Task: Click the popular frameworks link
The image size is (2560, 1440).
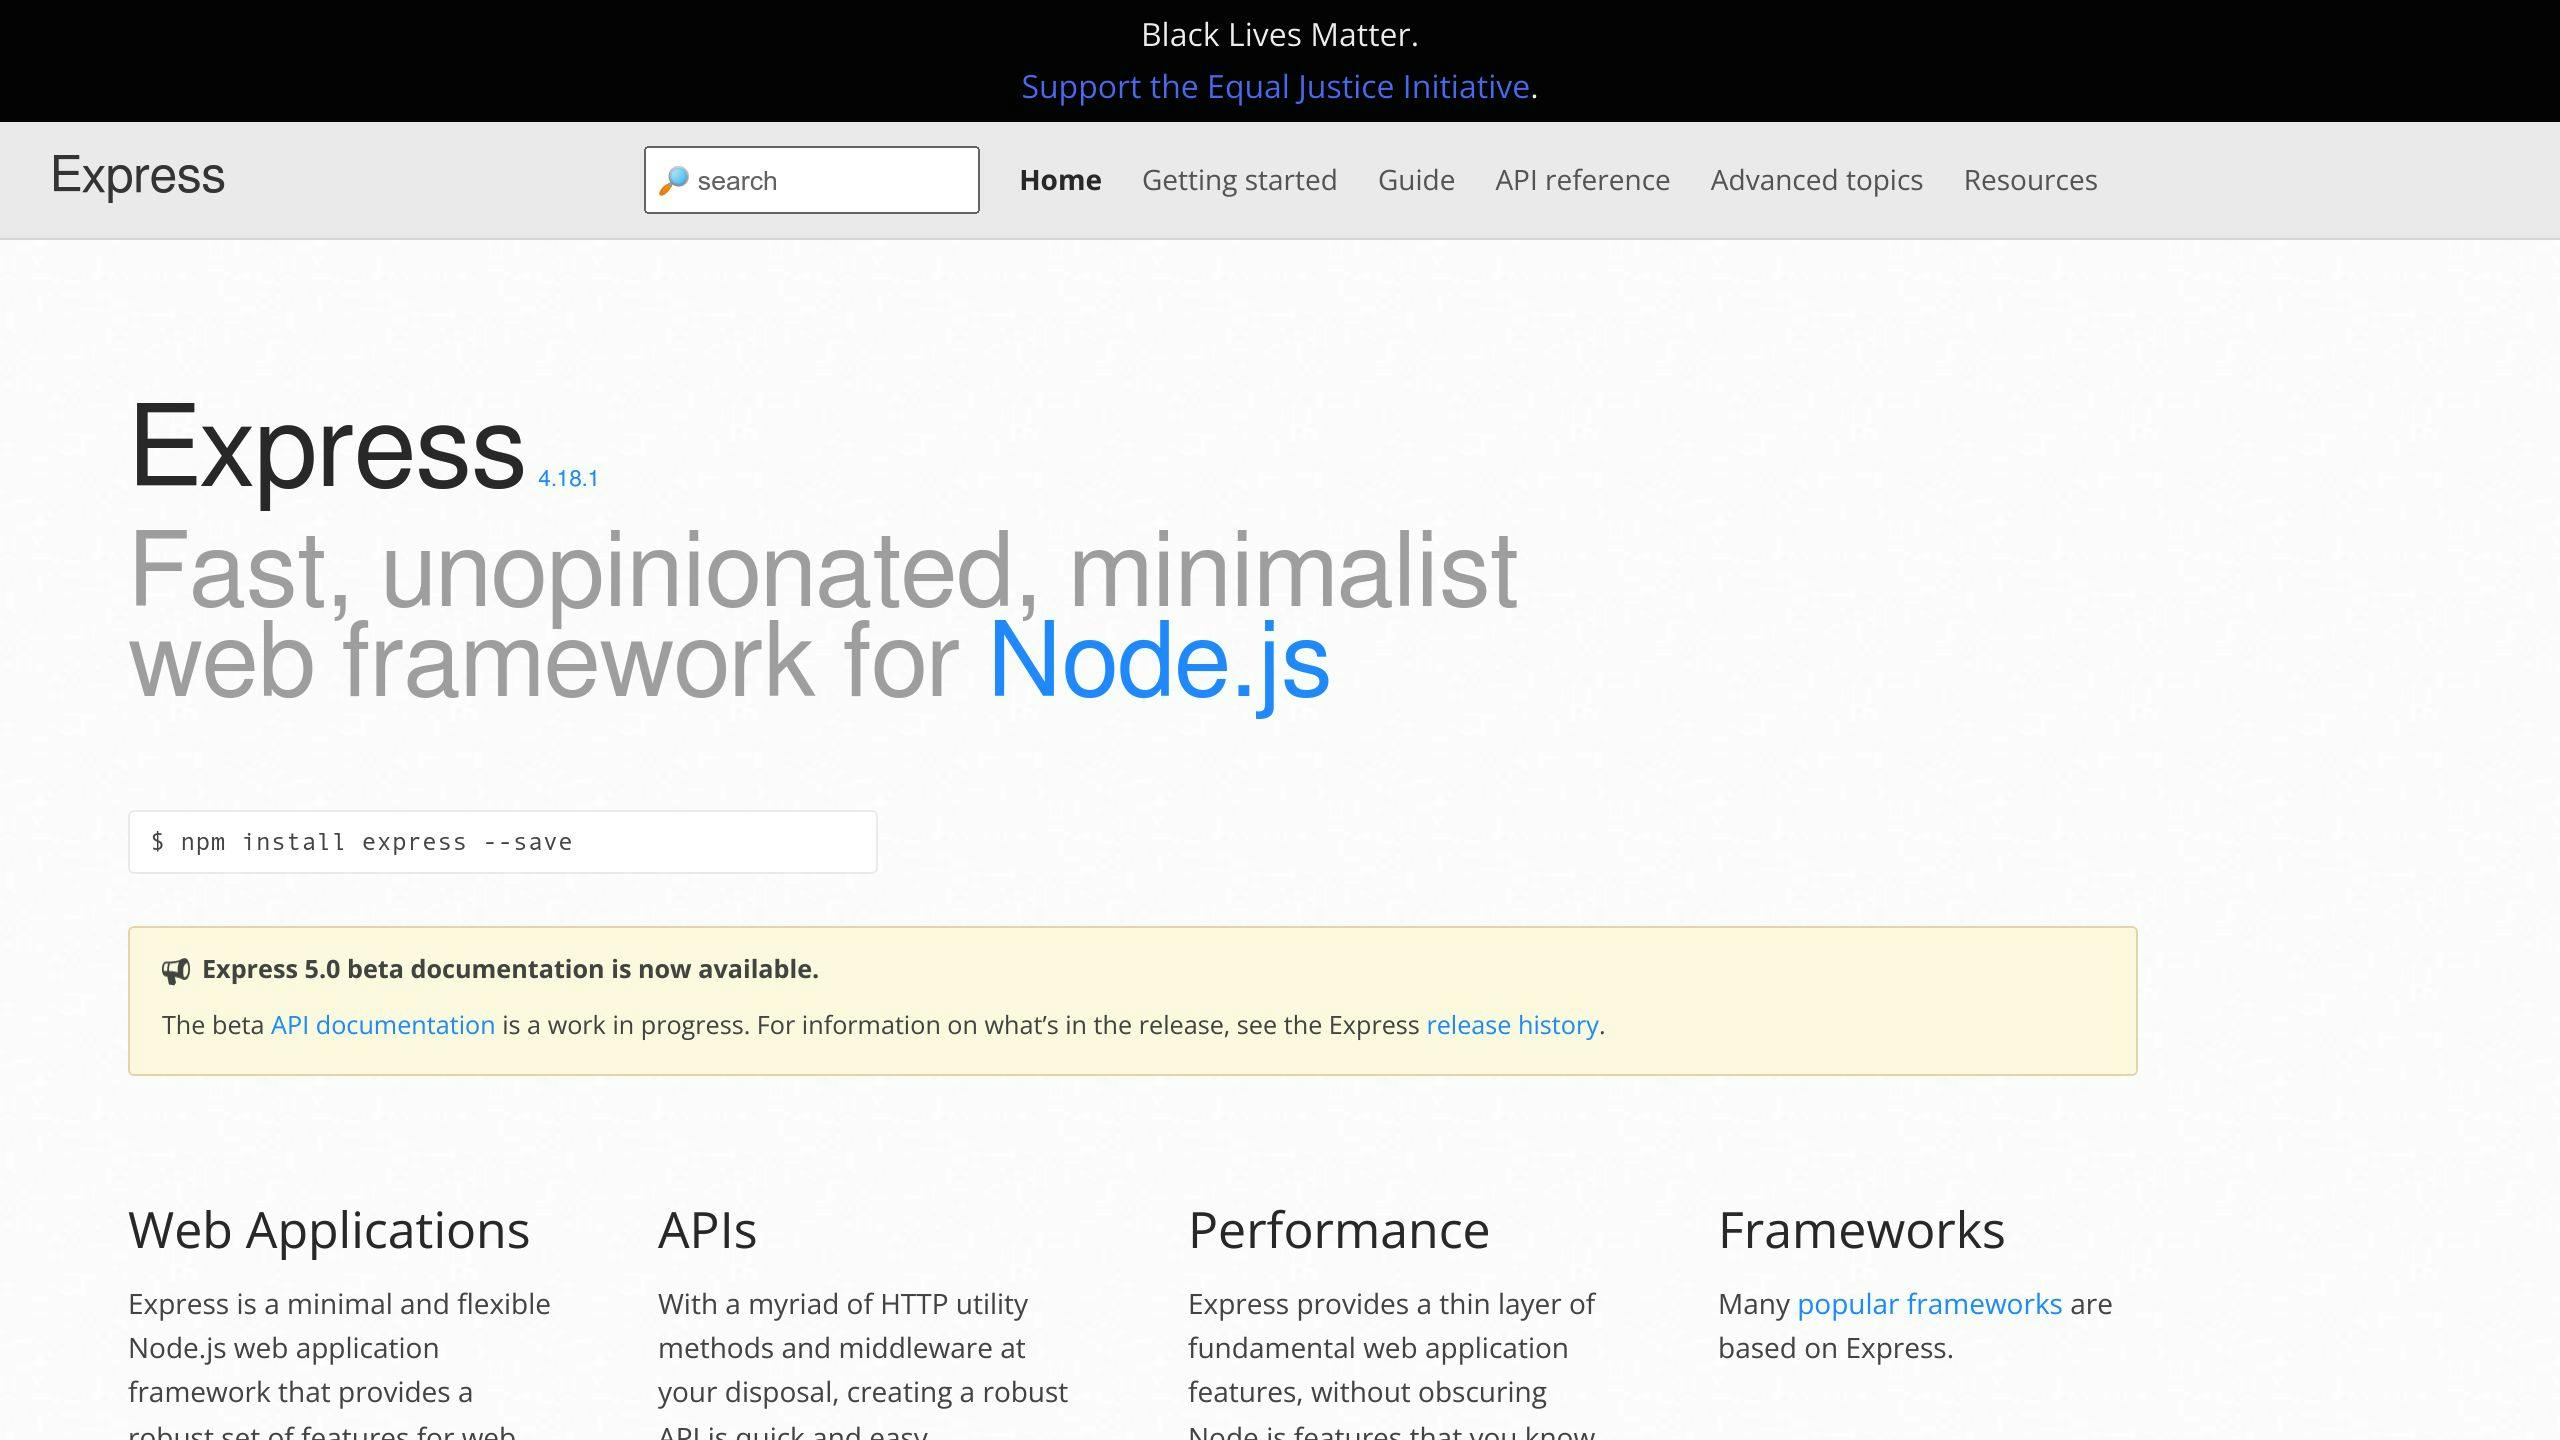Action: [x=1929, y=1303]
